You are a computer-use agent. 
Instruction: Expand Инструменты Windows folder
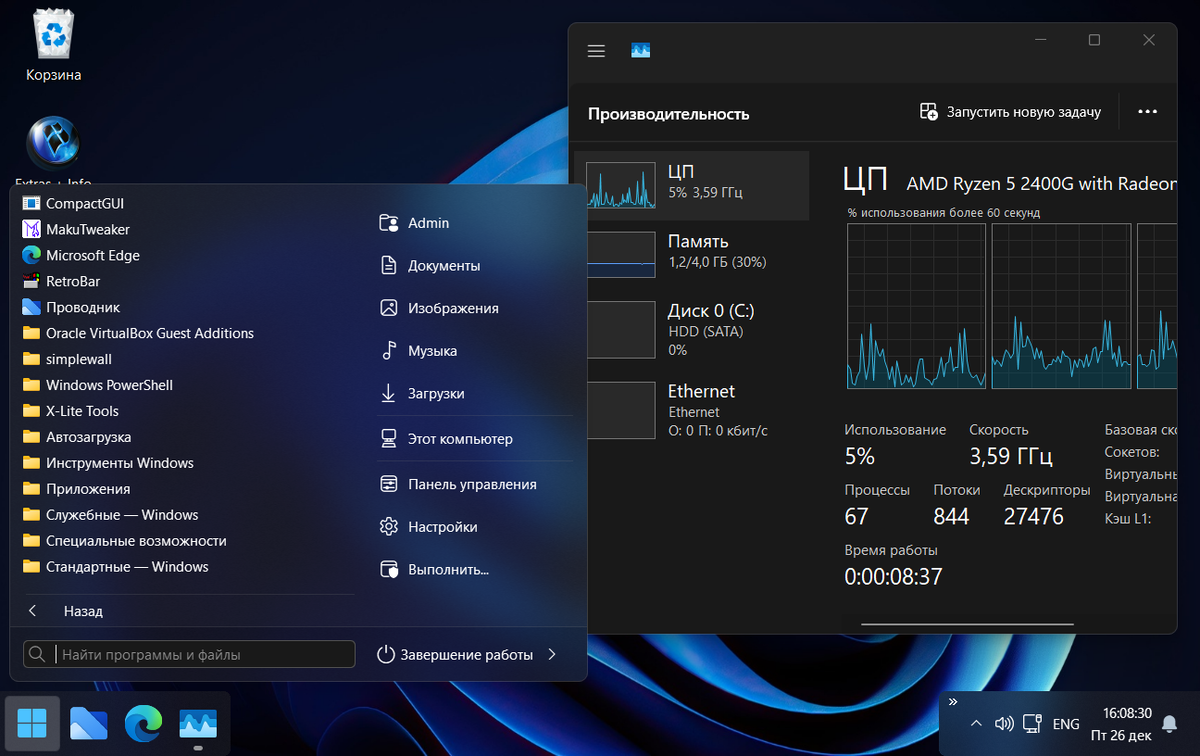pos(107,463)
